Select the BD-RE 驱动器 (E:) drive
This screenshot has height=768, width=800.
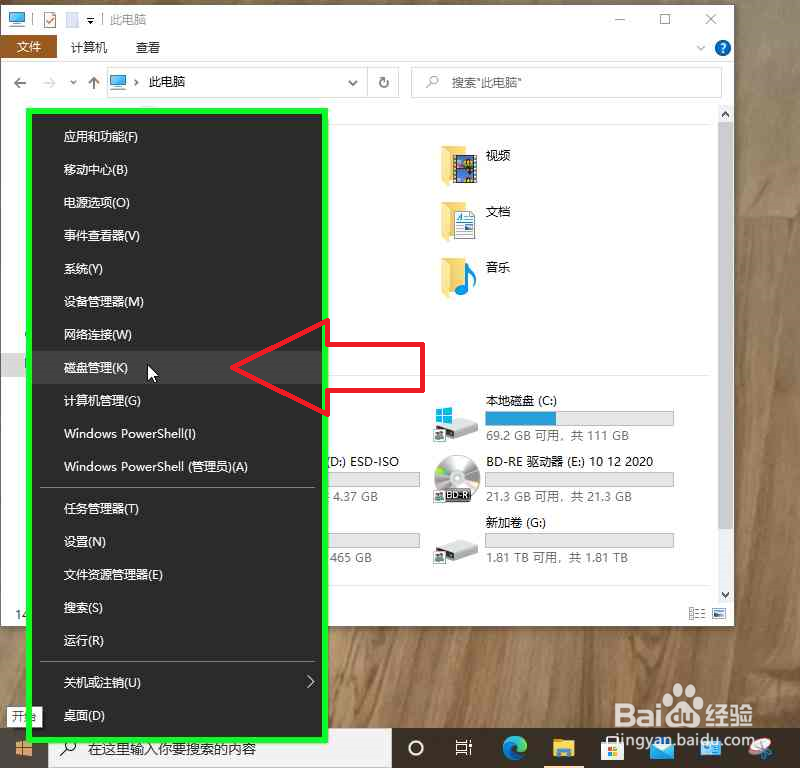(554, 479)
